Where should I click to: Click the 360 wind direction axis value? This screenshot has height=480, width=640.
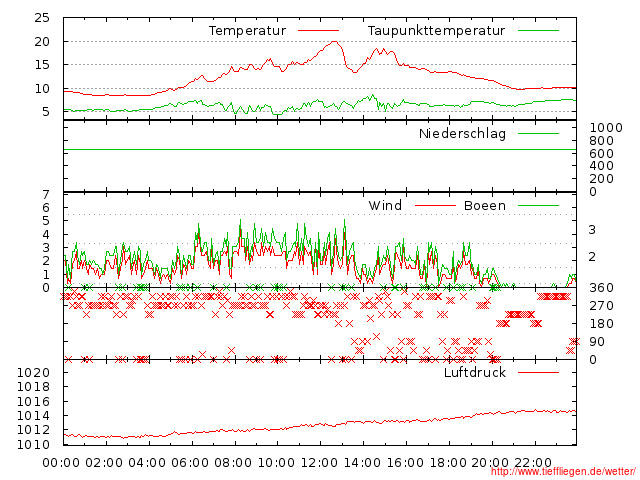point(601,288)
